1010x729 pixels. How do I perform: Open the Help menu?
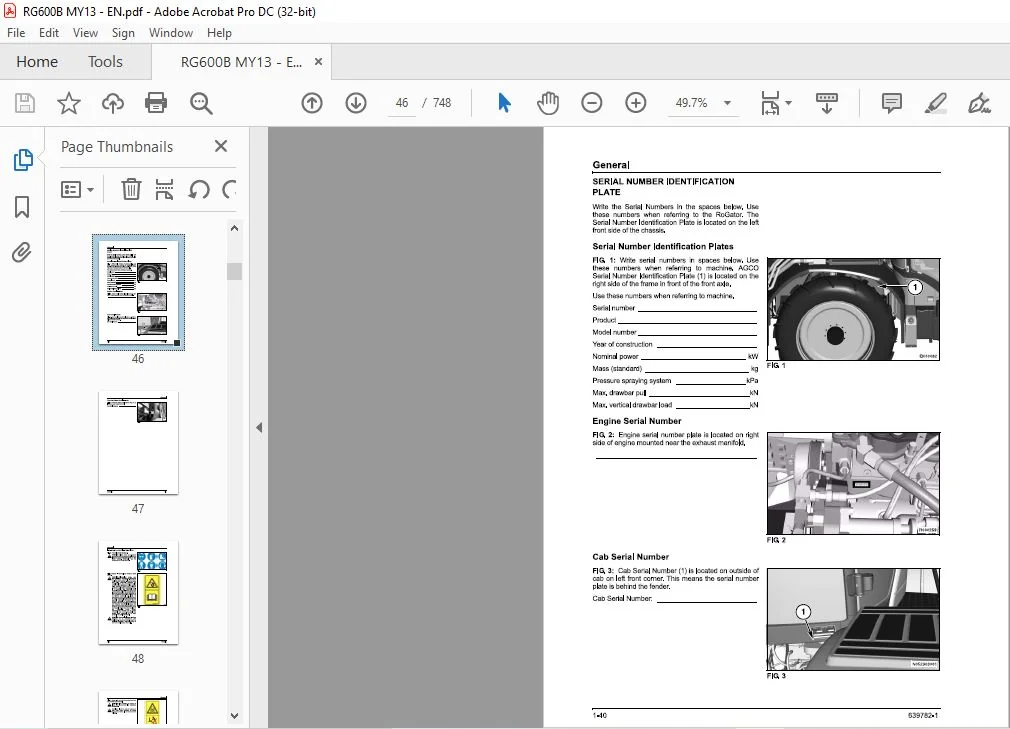tap(219, 33)
